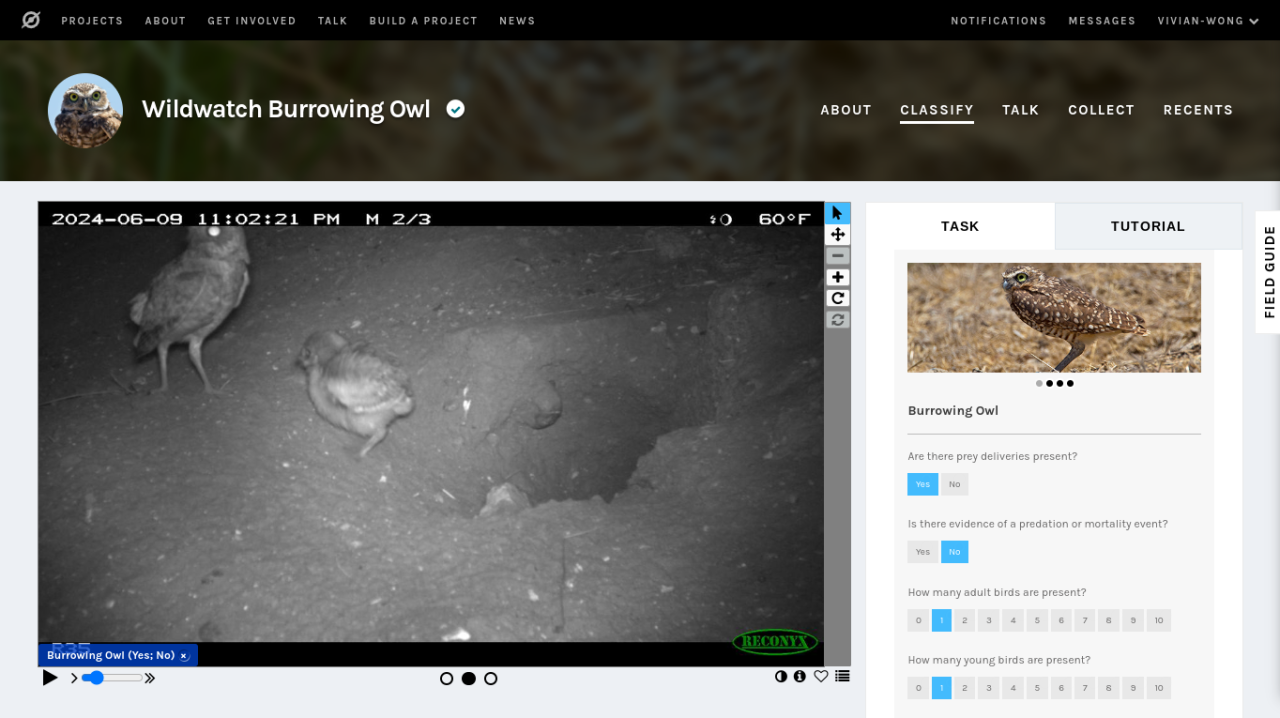Image resolution: width=1280 pixels, height=718 pixels.
Task: Speed up playback with the double-chevron icon
Action: tap(150, 678)
